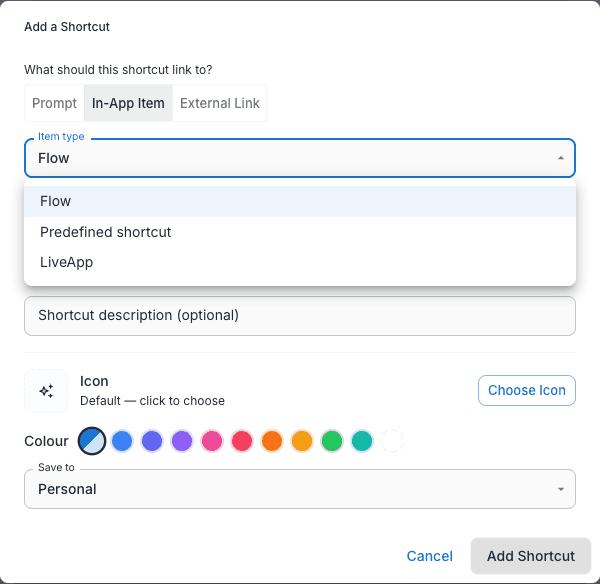Select the pink colour swatch
Viewport: 600px width, 584px height.
pyautogui.click(x=212, y=441)
